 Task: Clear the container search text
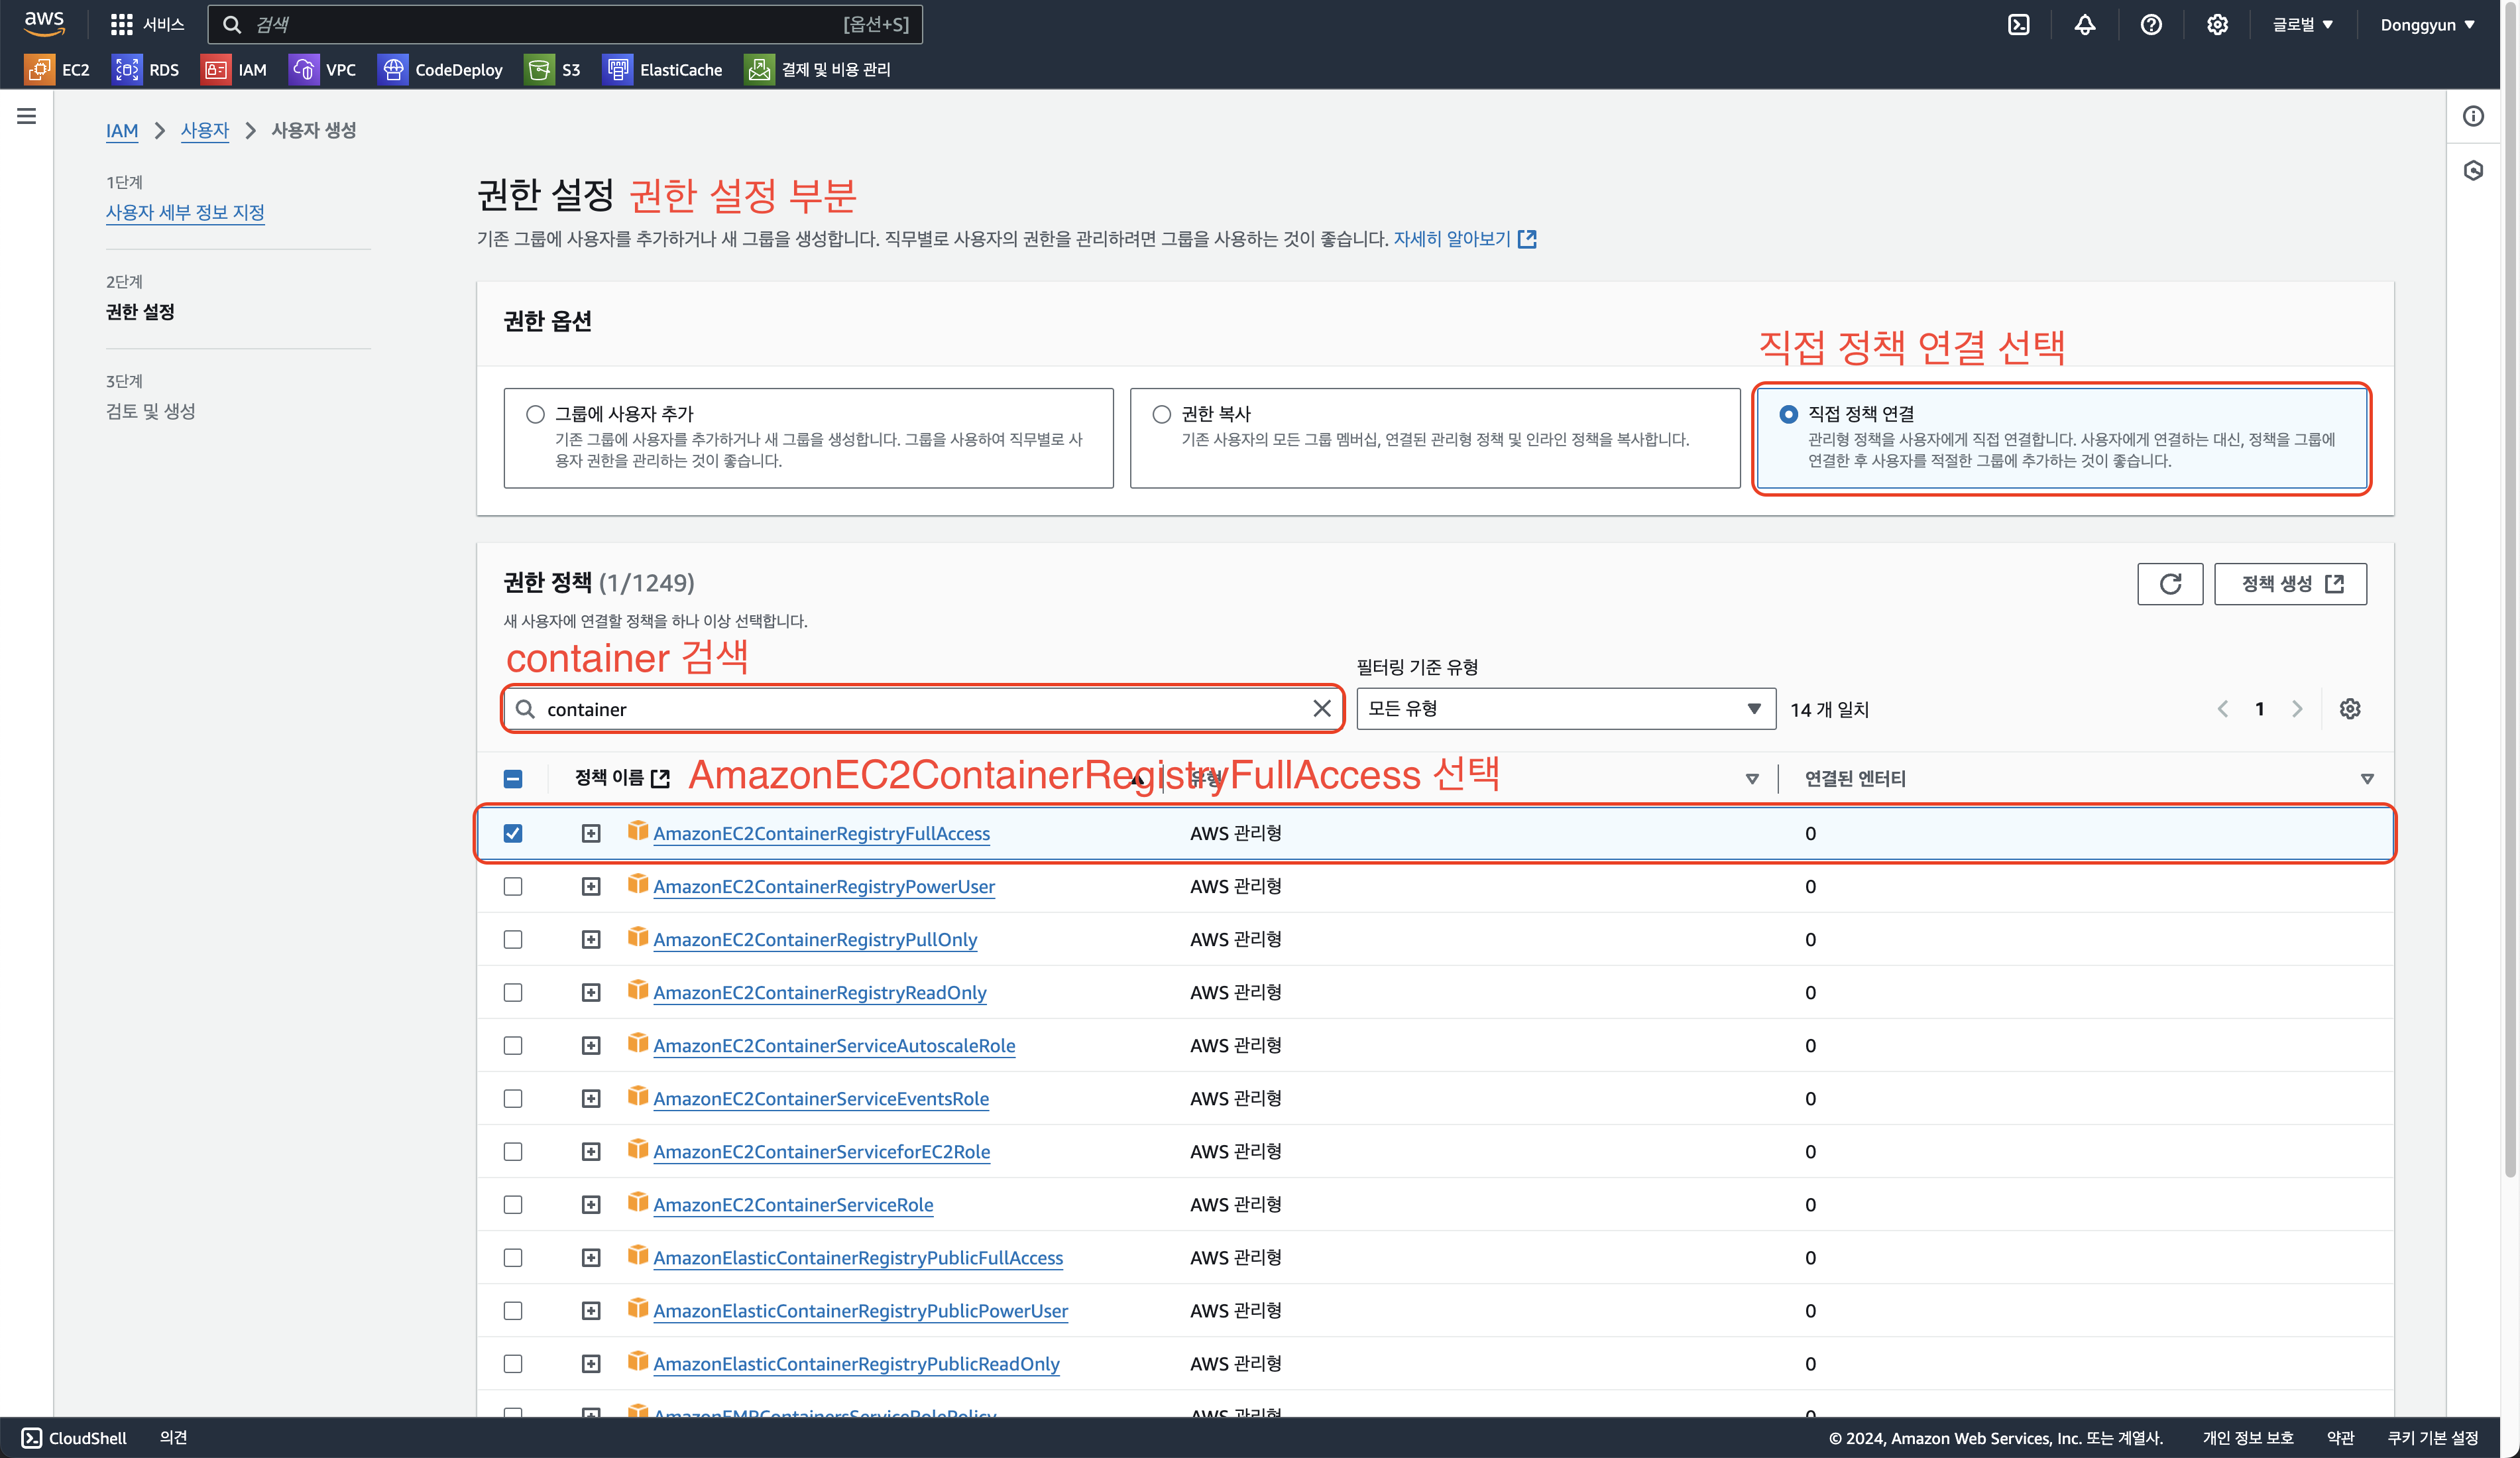pos(1321,709)
